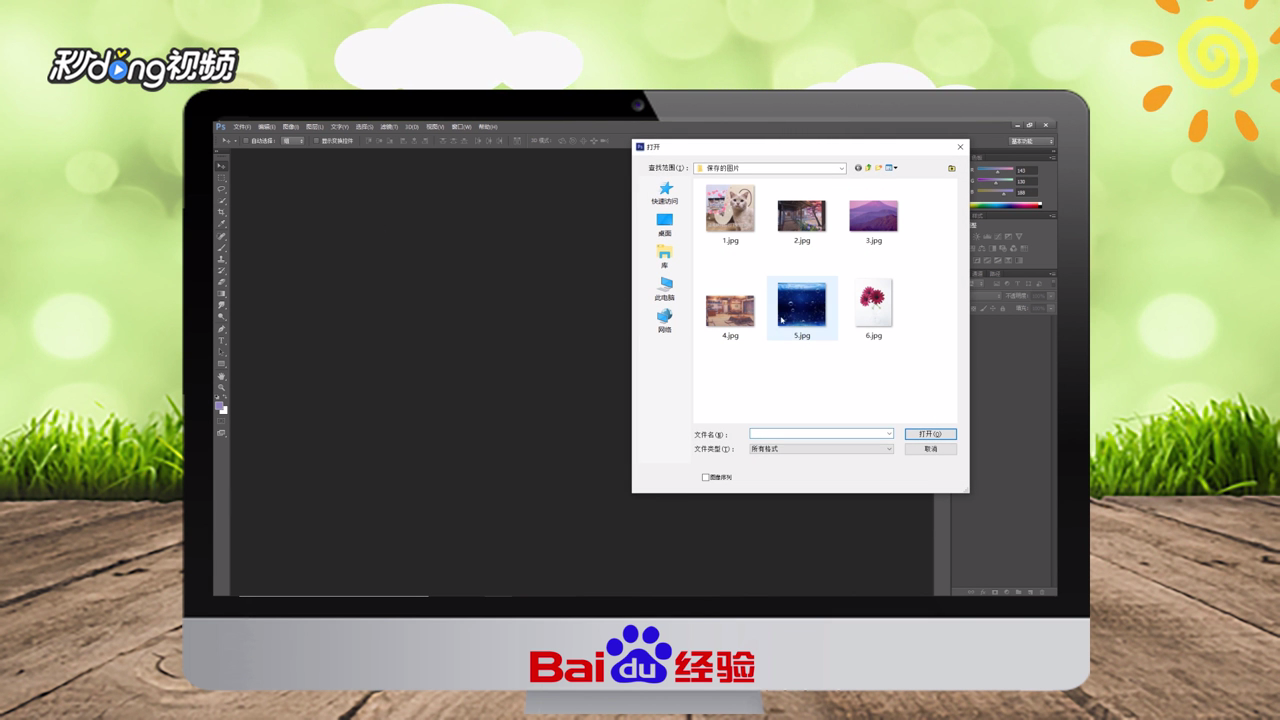
Task: Select the 1.jpg cat thumbnail
Action: (x=730, y=208)
